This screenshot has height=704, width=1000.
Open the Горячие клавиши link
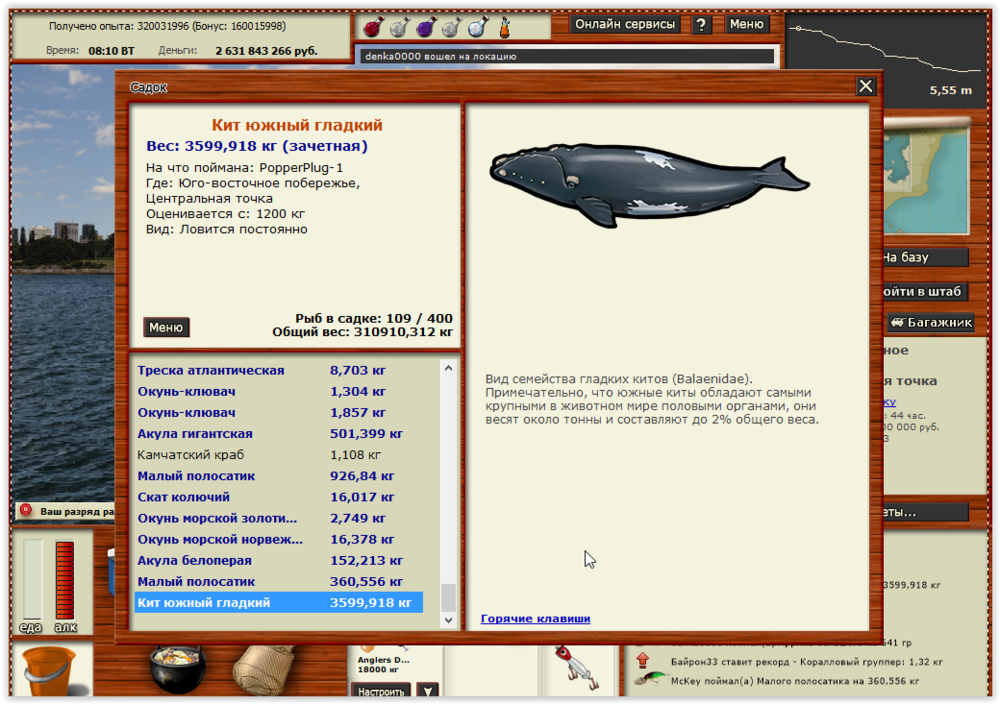coord(534,618)
